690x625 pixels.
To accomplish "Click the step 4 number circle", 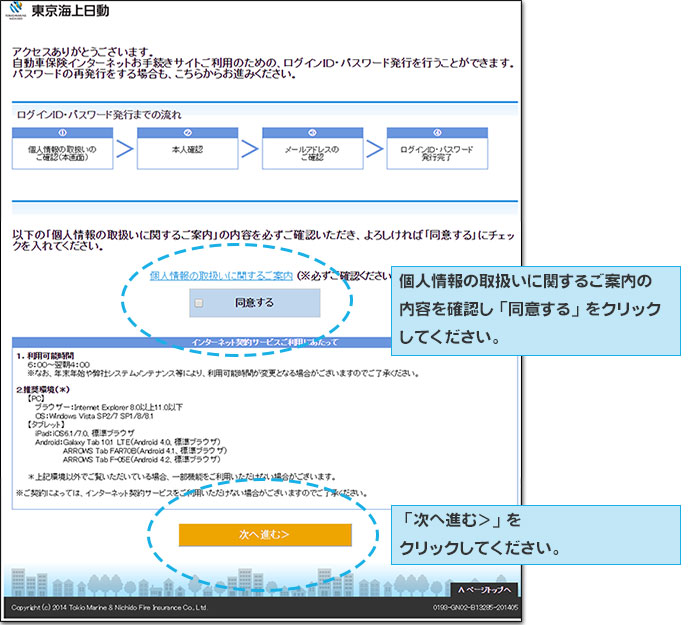I will 437,132.
